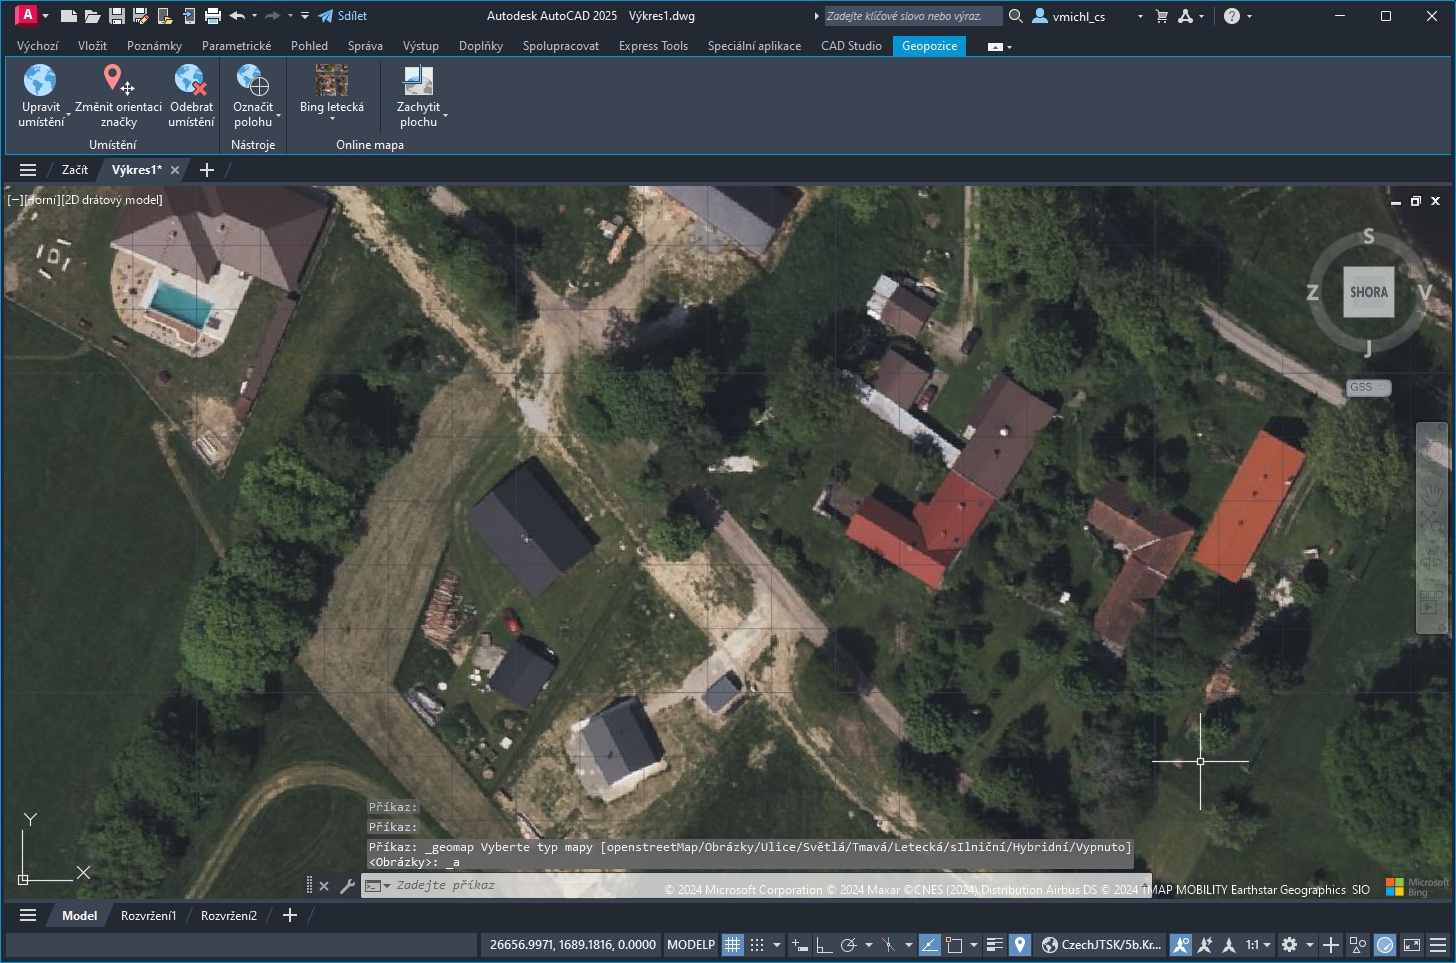The height and width of the screenshot is (963, 1456).
Task: Launch the Zachytit plochu tool
Action: click(418, 96)
